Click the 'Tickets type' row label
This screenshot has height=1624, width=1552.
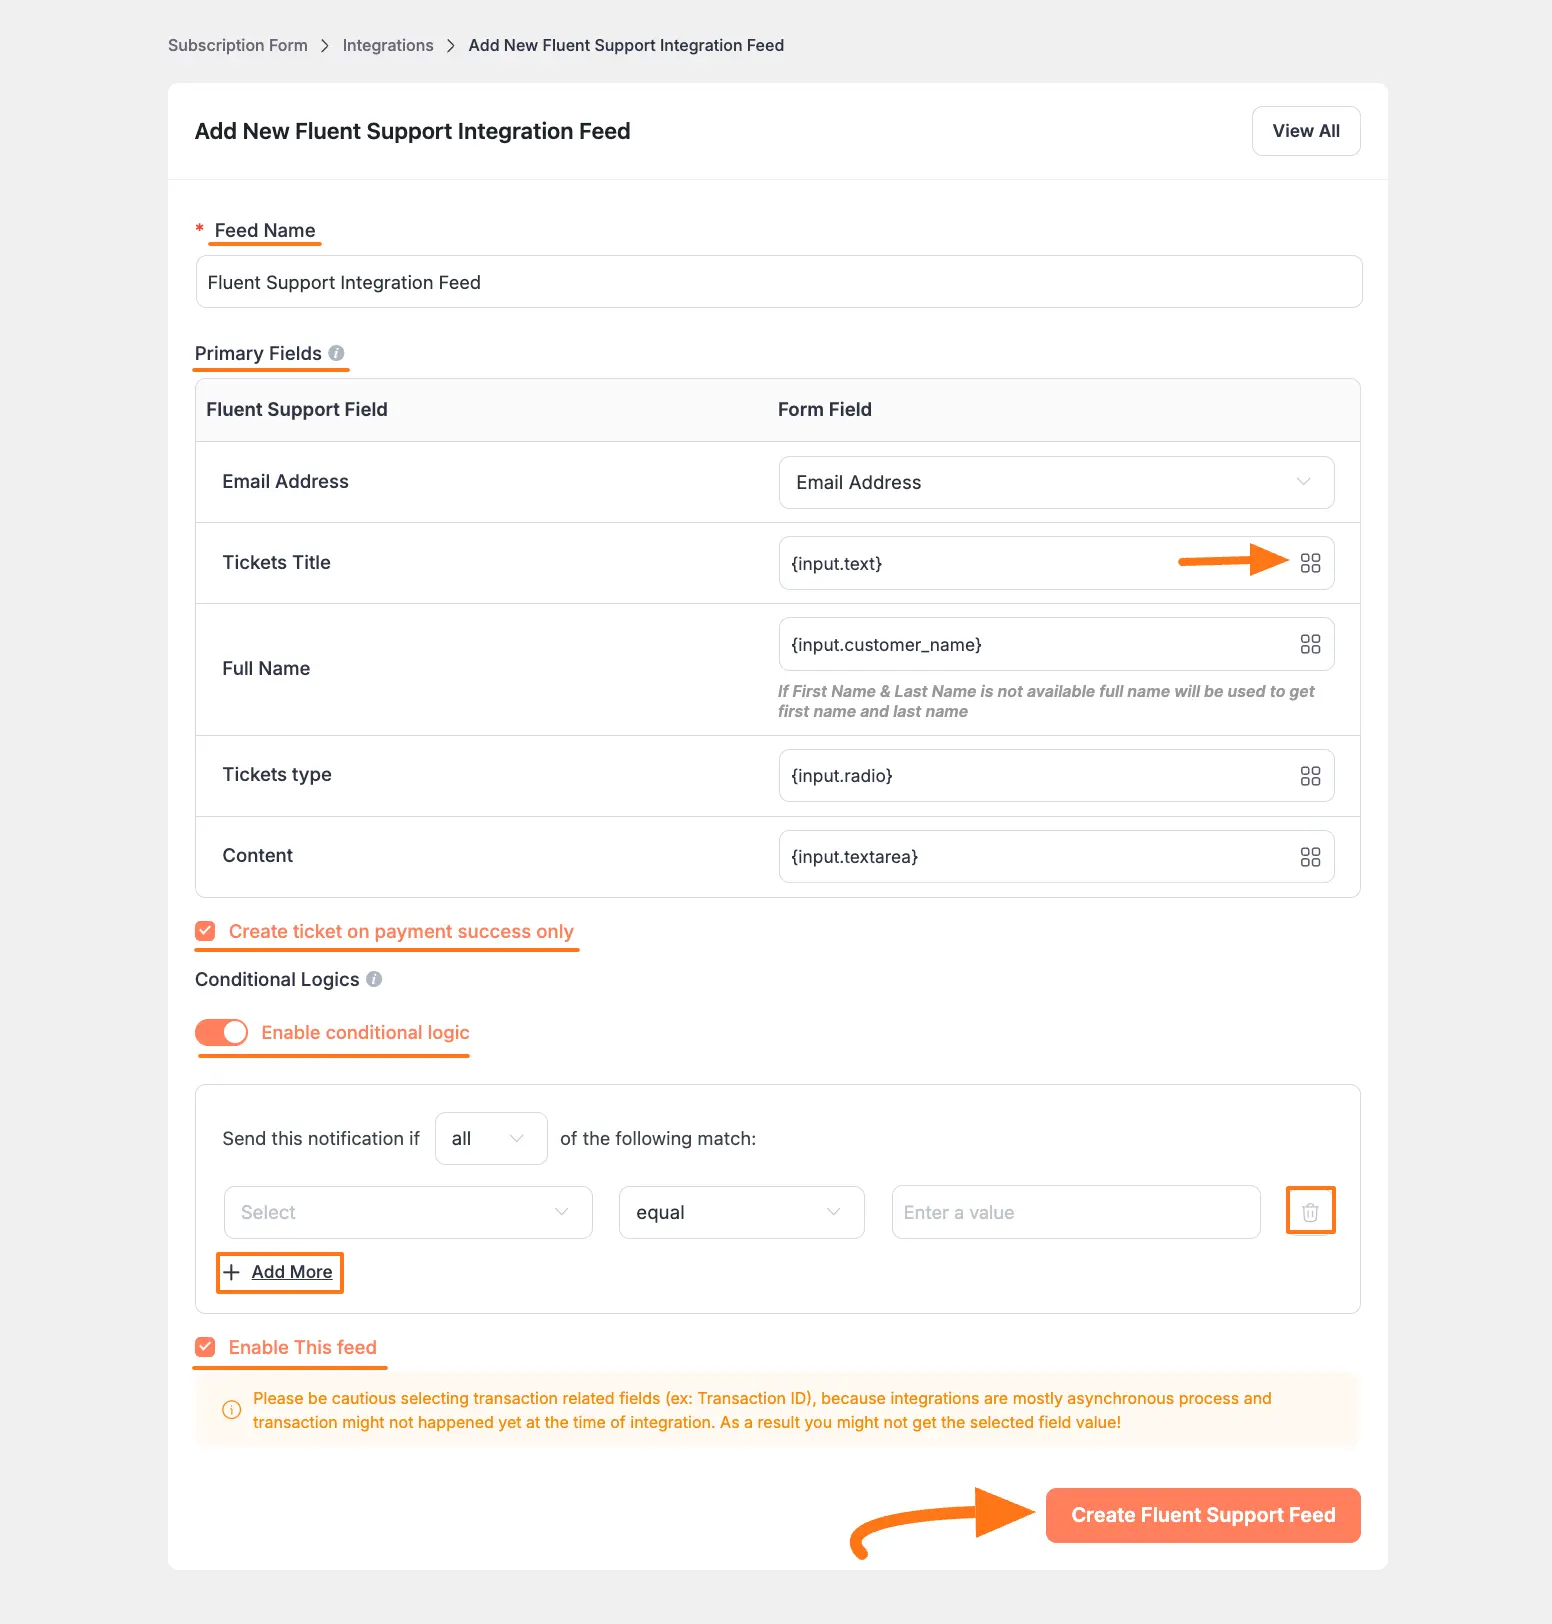pos(277,775)
